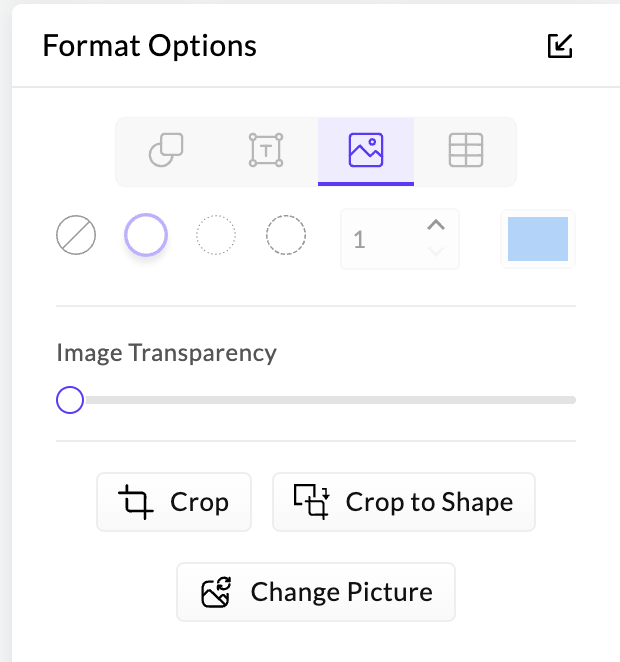Viewport: 620px width, 662px height.
Task: Collapse the Format Options panel
Action: (560, 46)
